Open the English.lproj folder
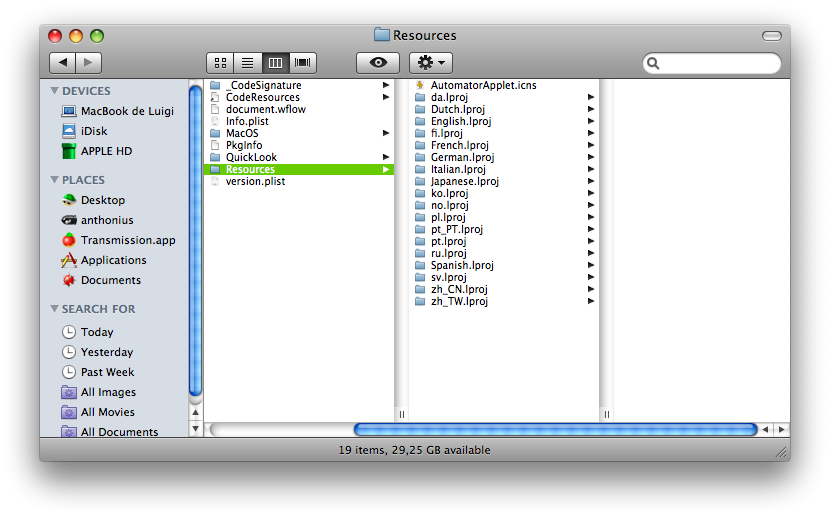The height and width of the screenshot is (516, 830). point(504,121)
